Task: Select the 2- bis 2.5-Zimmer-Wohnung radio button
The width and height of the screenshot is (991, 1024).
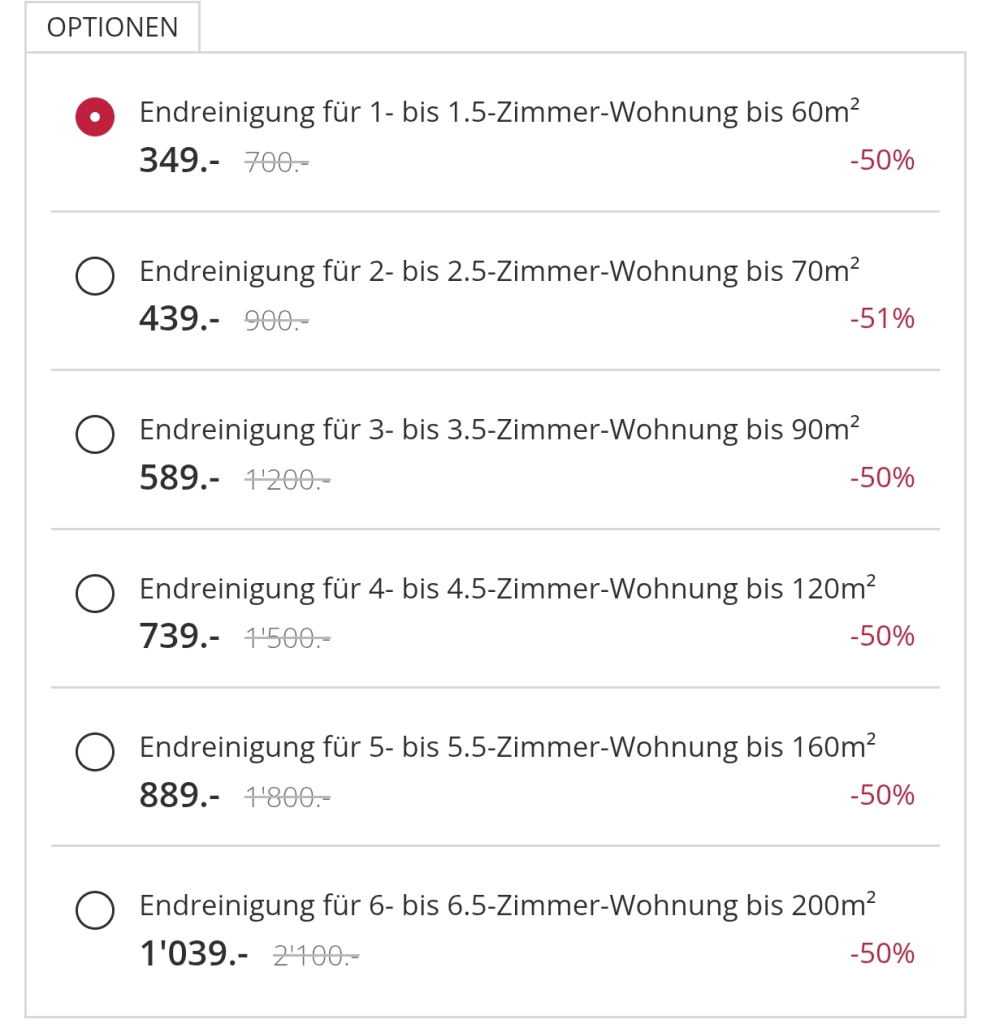Action: tap(94, 277)
